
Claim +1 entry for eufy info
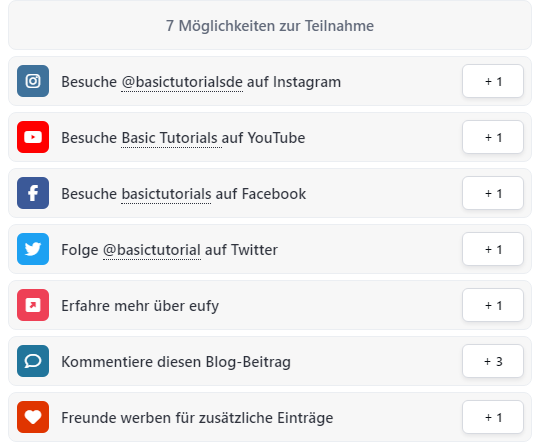click(x=493, y=305)
